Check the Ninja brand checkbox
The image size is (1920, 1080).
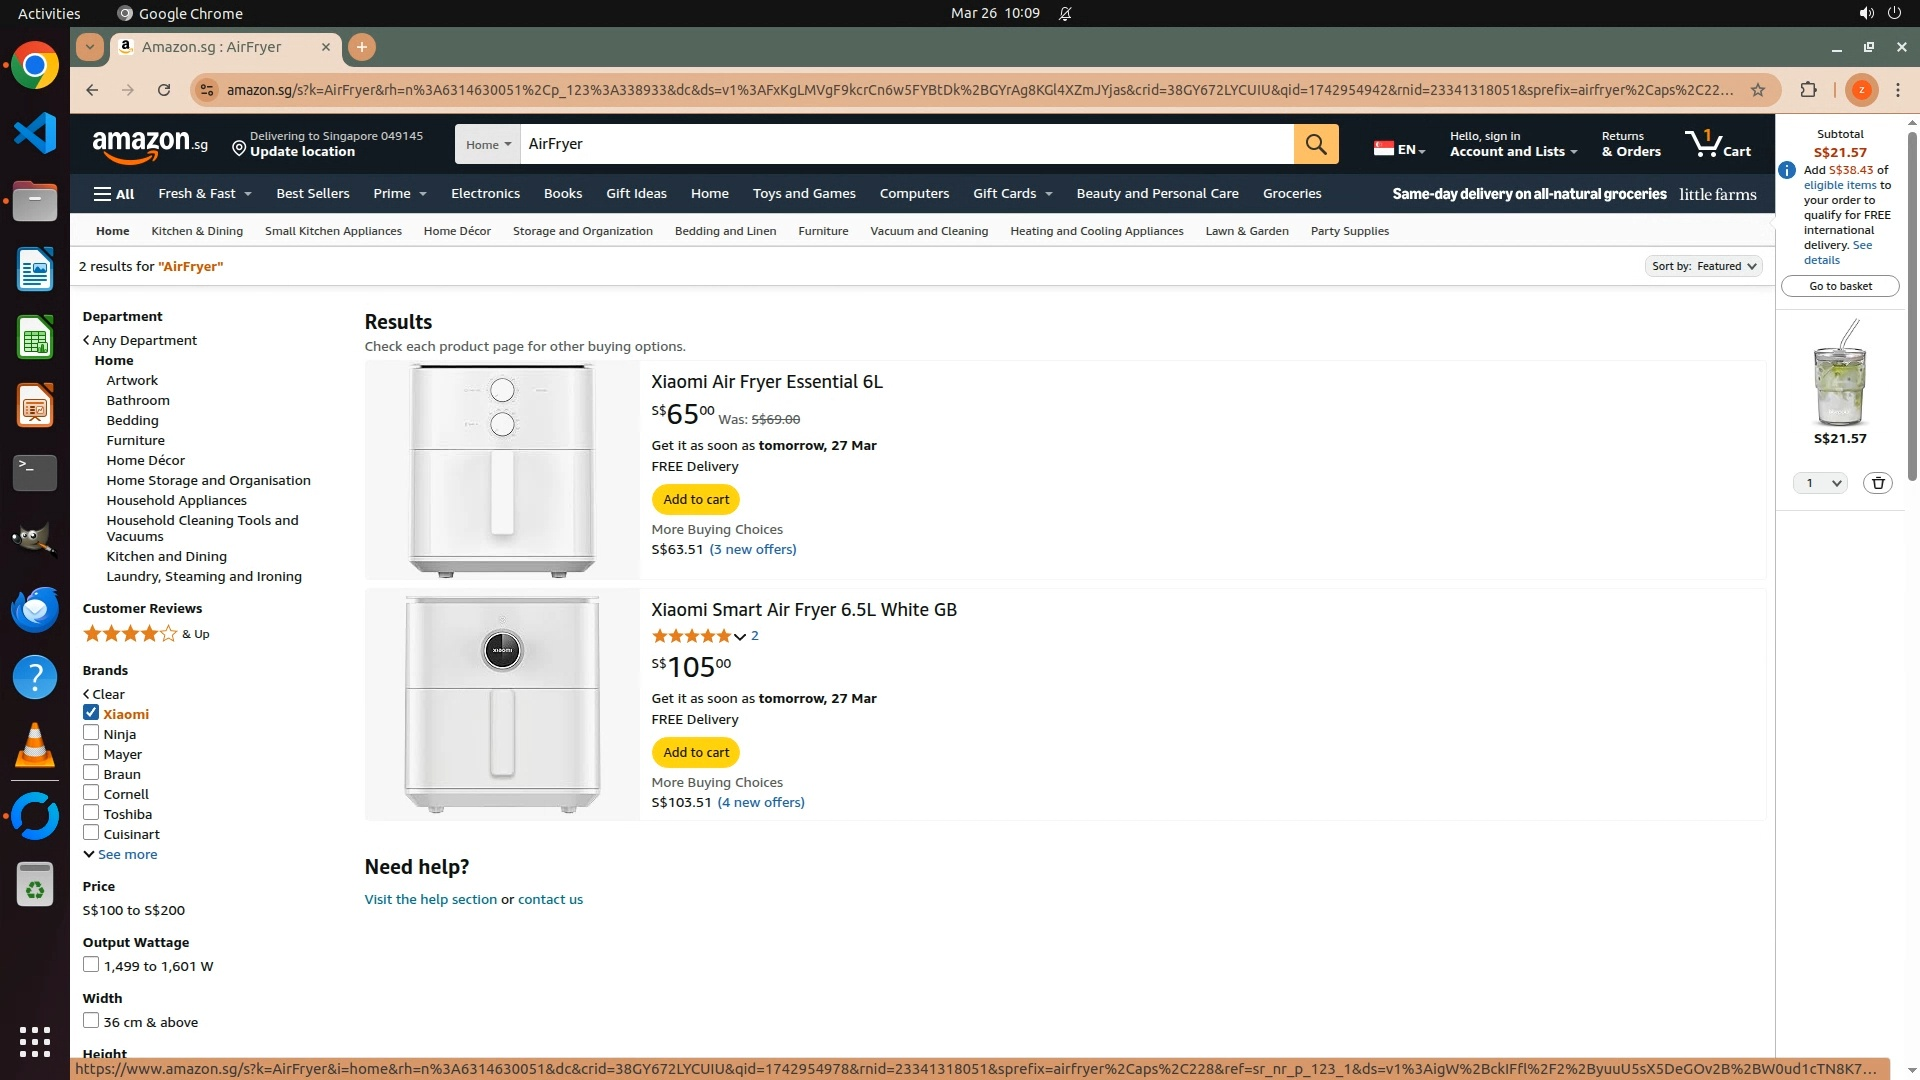(91, 733)
